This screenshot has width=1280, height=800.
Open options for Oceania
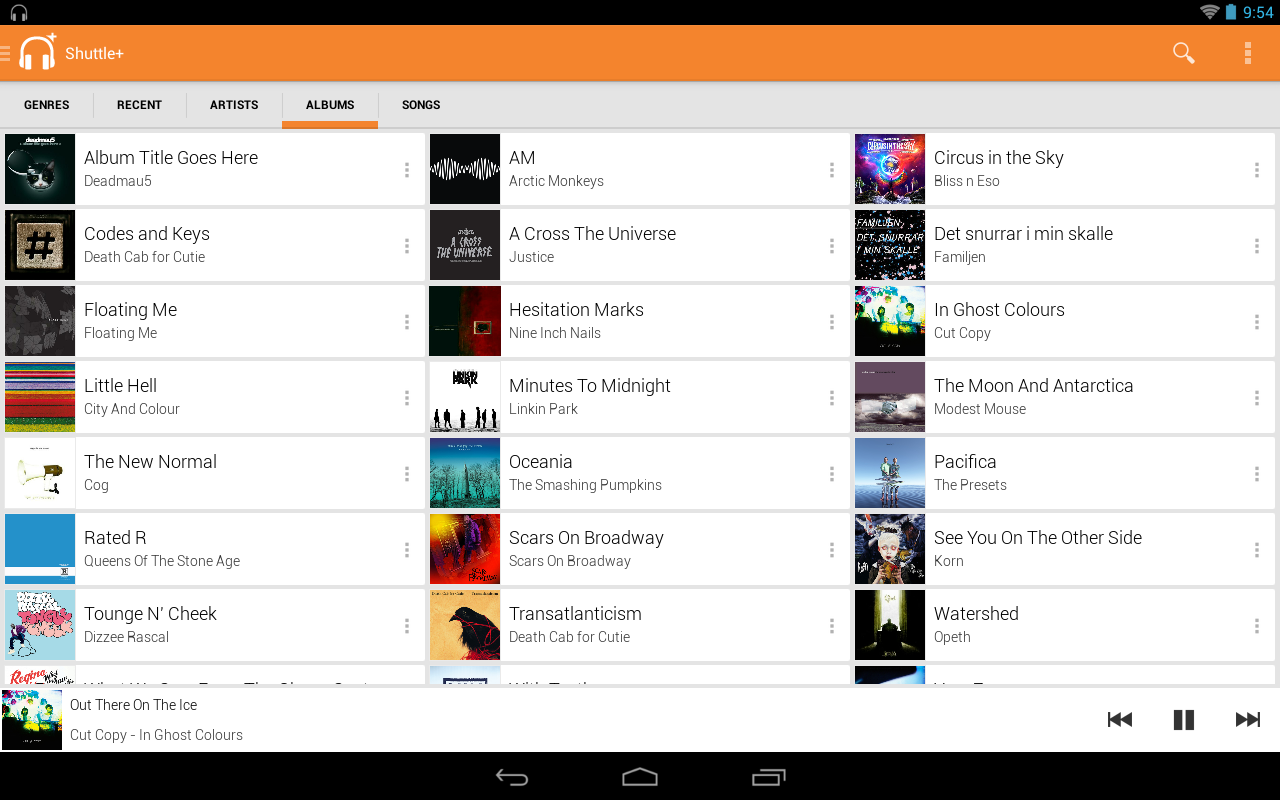click(x=832, y=474)
